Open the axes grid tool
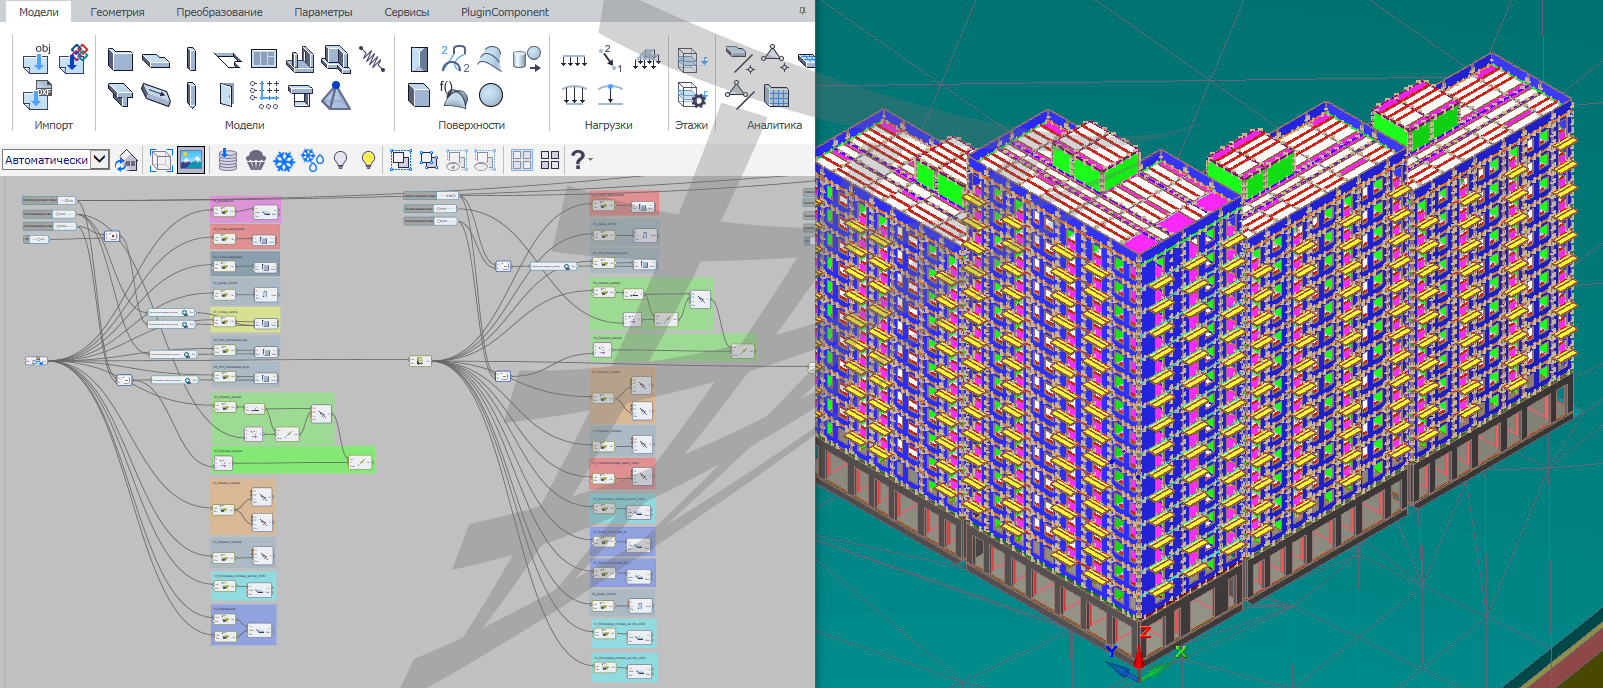This screenshot has height=688, width=1603. pos(264,94)
